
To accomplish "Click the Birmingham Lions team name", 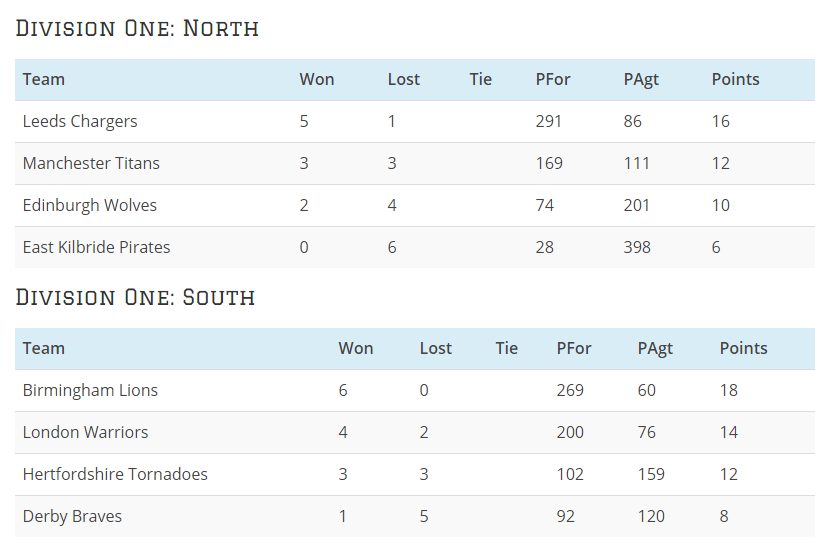I will 90,391.
